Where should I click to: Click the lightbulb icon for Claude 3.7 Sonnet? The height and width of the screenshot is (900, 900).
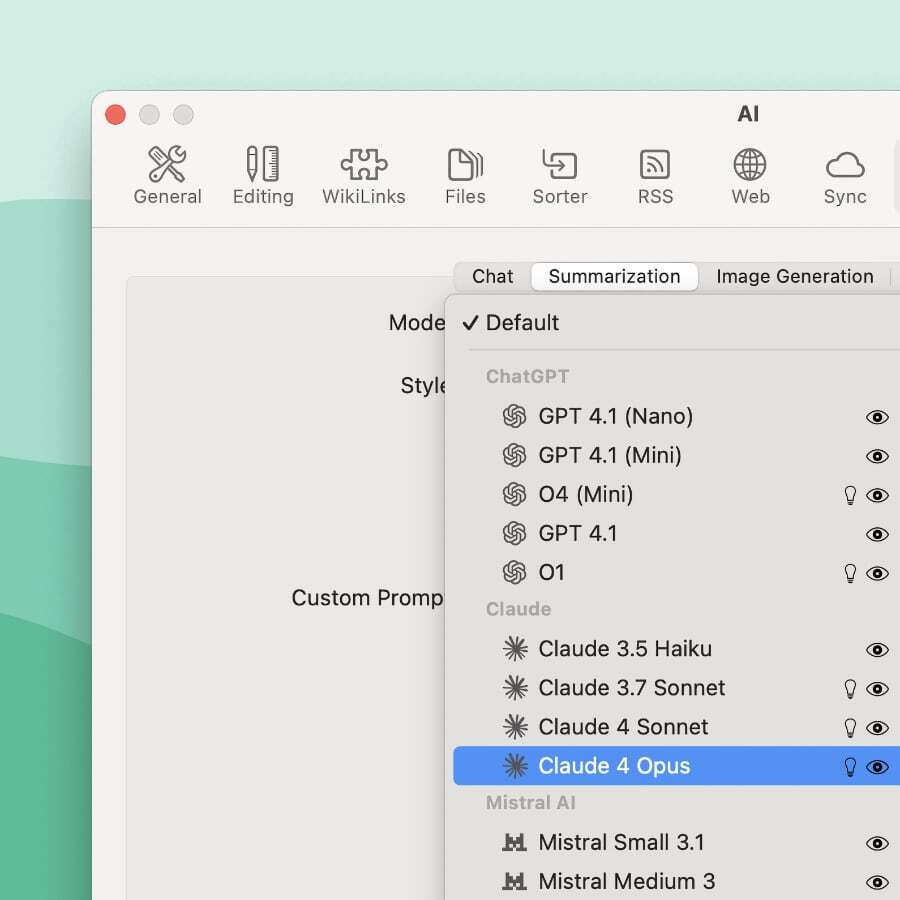tap(850, 689)
